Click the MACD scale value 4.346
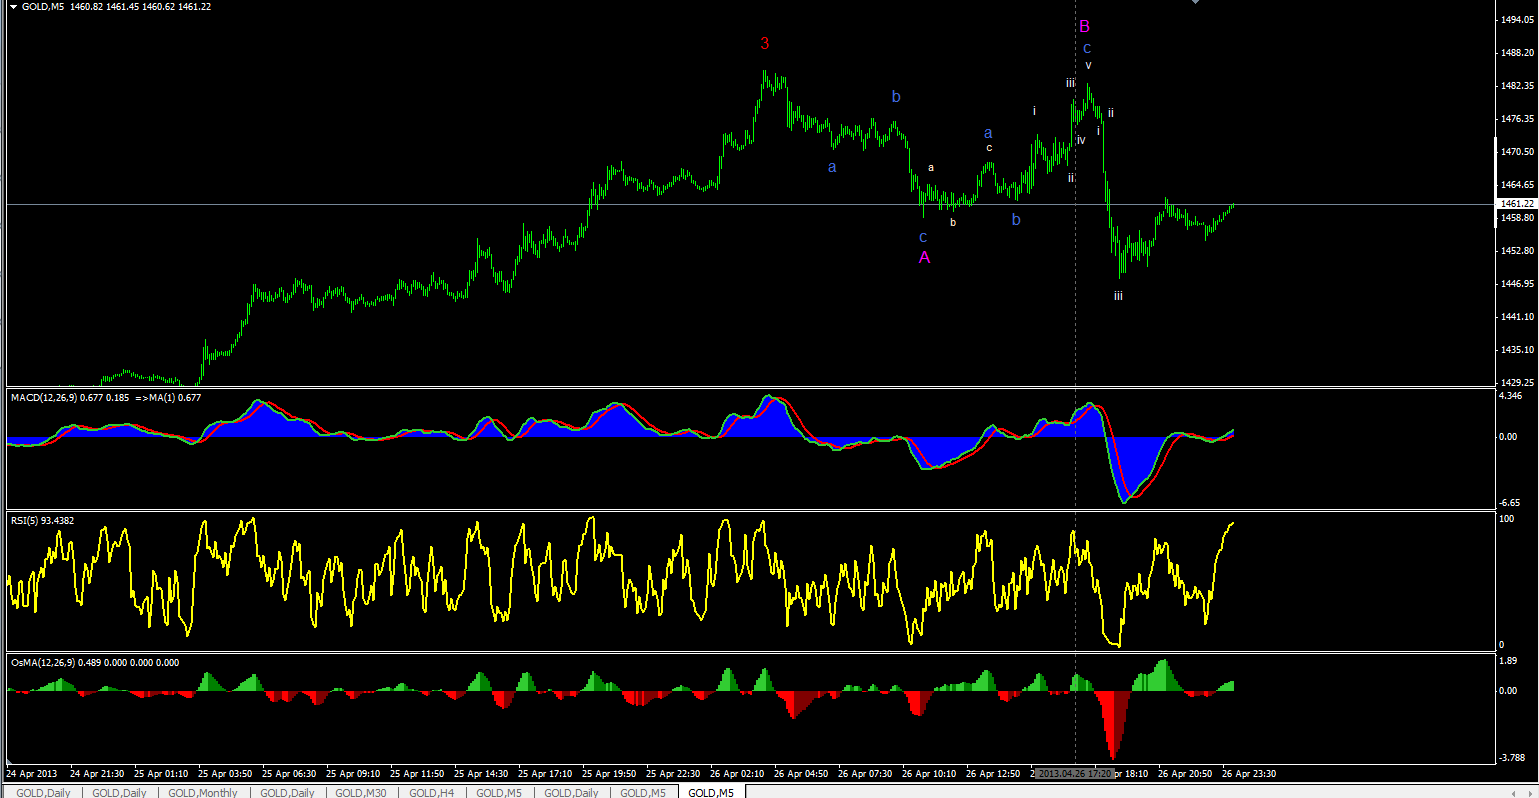This screenshot has width=1539, height=798. pos(1510,396)
